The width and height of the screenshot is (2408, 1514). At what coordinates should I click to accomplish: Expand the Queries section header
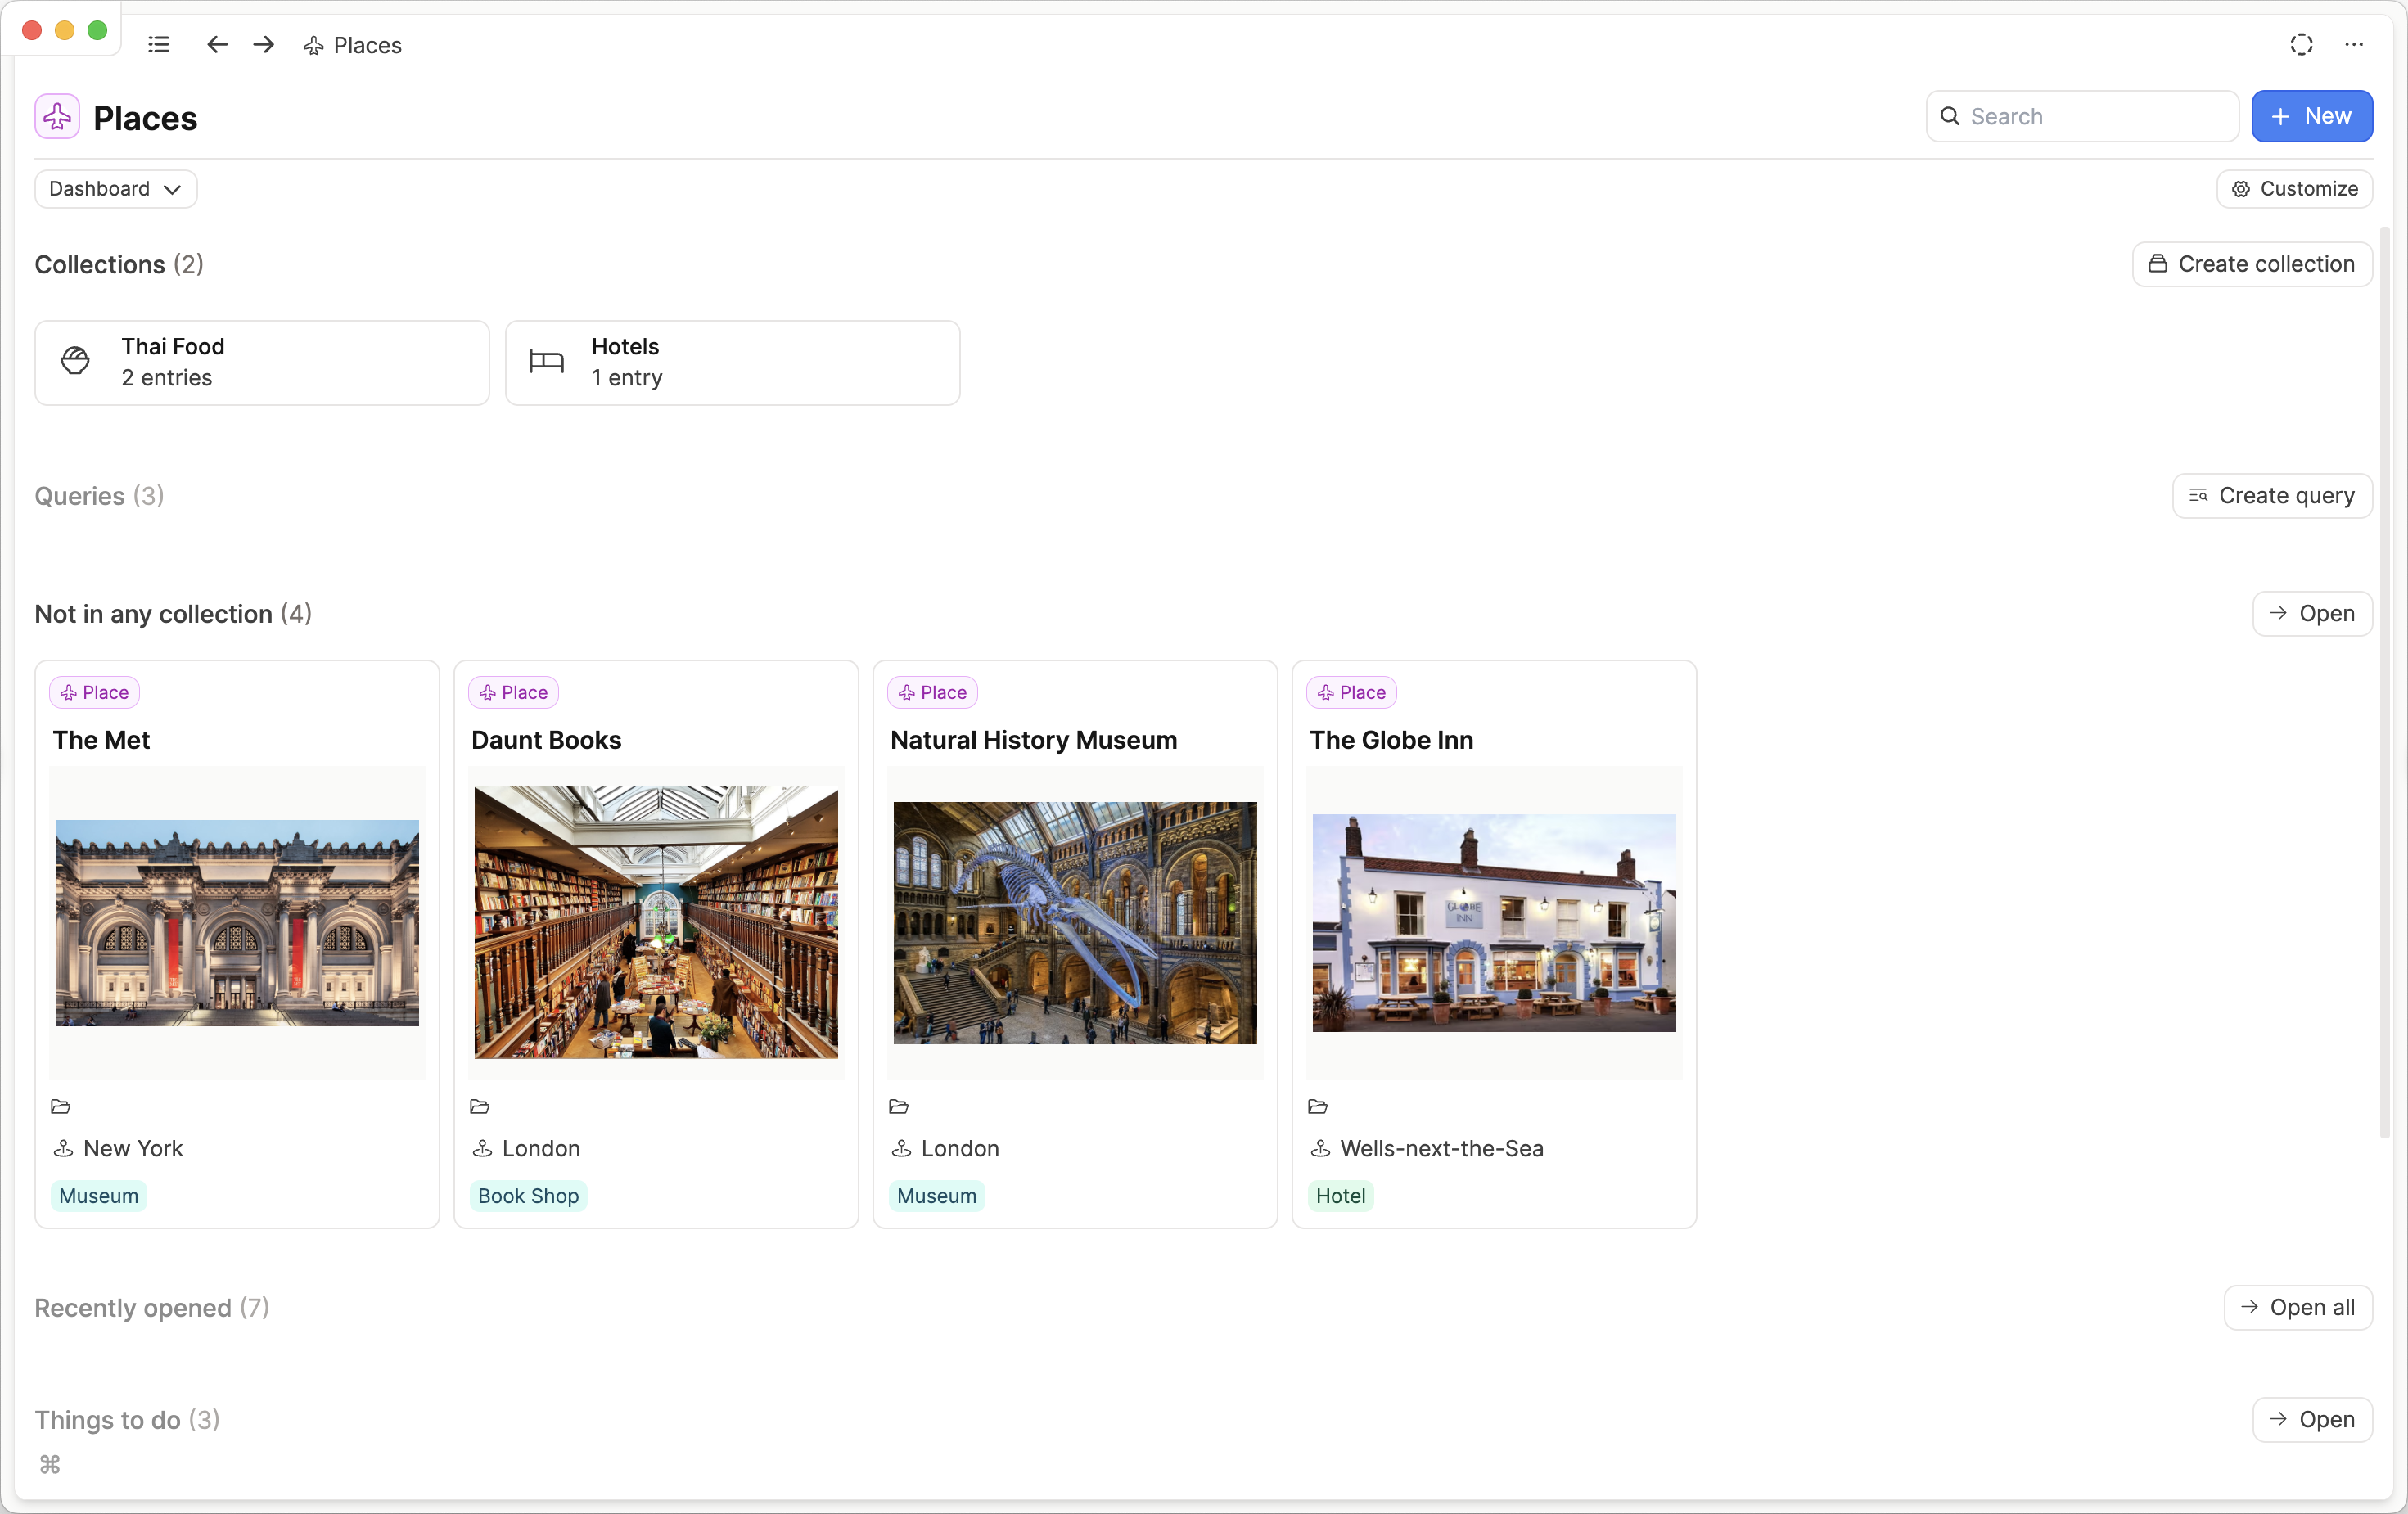point(99,496)
